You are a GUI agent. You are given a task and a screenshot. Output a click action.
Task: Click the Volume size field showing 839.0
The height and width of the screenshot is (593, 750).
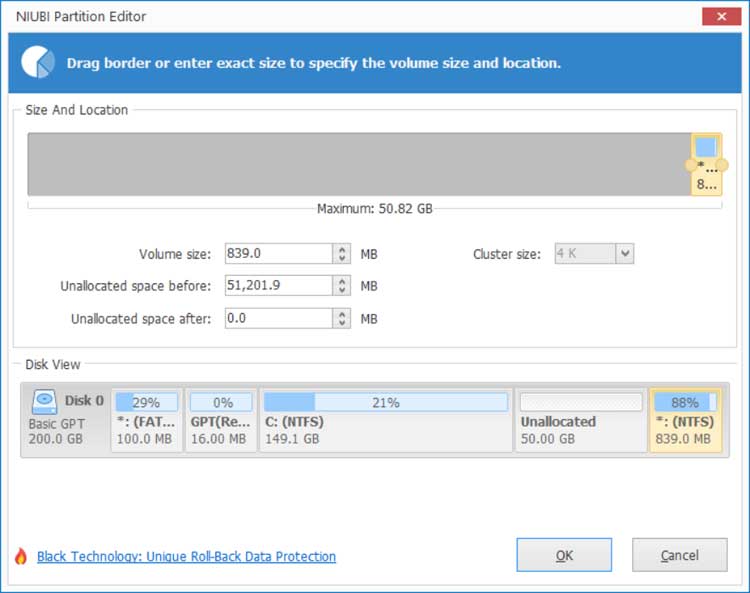click(x=279, y=253)
